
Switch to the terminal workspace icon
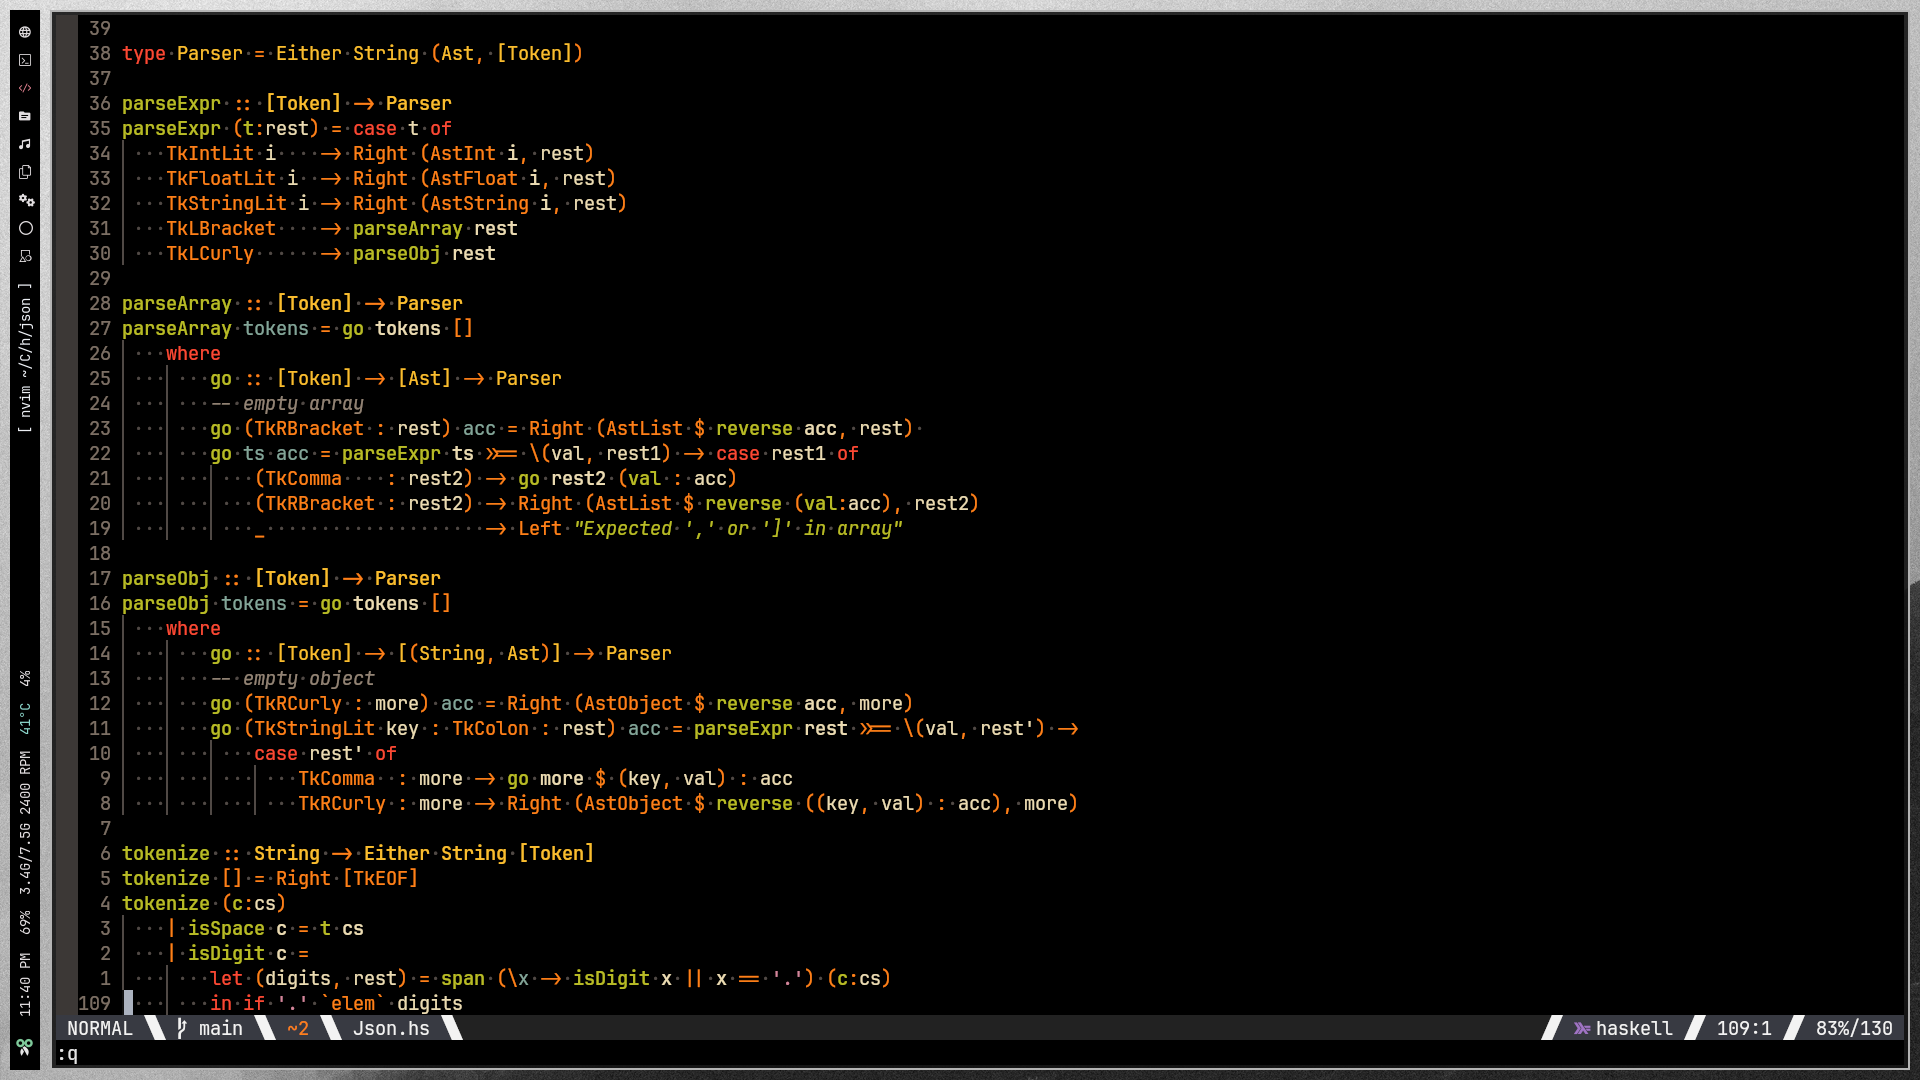[x=25, y=60]
